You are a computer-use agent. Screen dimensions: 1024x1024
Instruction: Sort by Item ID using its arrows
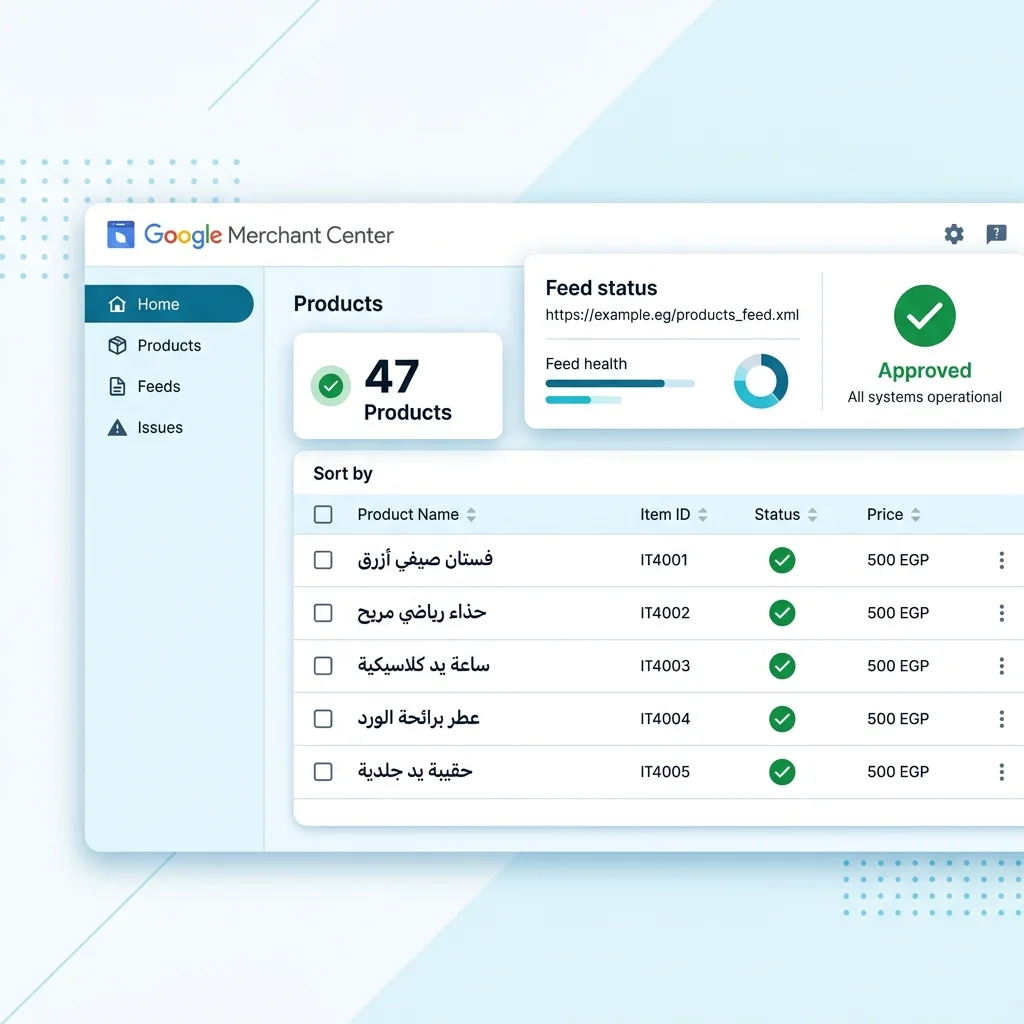pyautogui.click(x=702, y=515)
